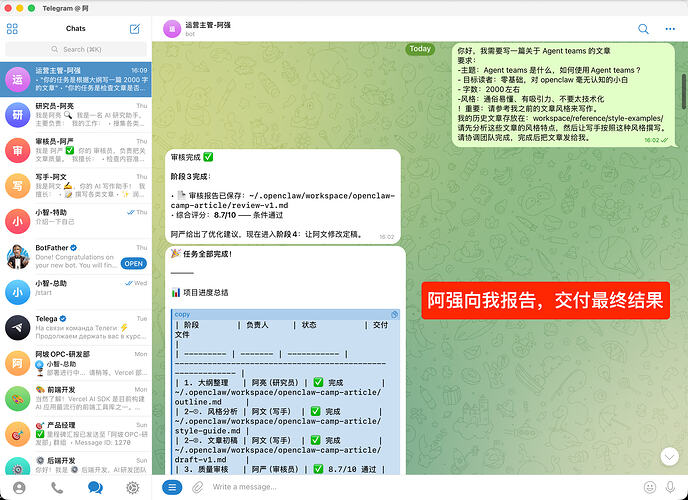Open the bot commands menu button

[172, 487]
